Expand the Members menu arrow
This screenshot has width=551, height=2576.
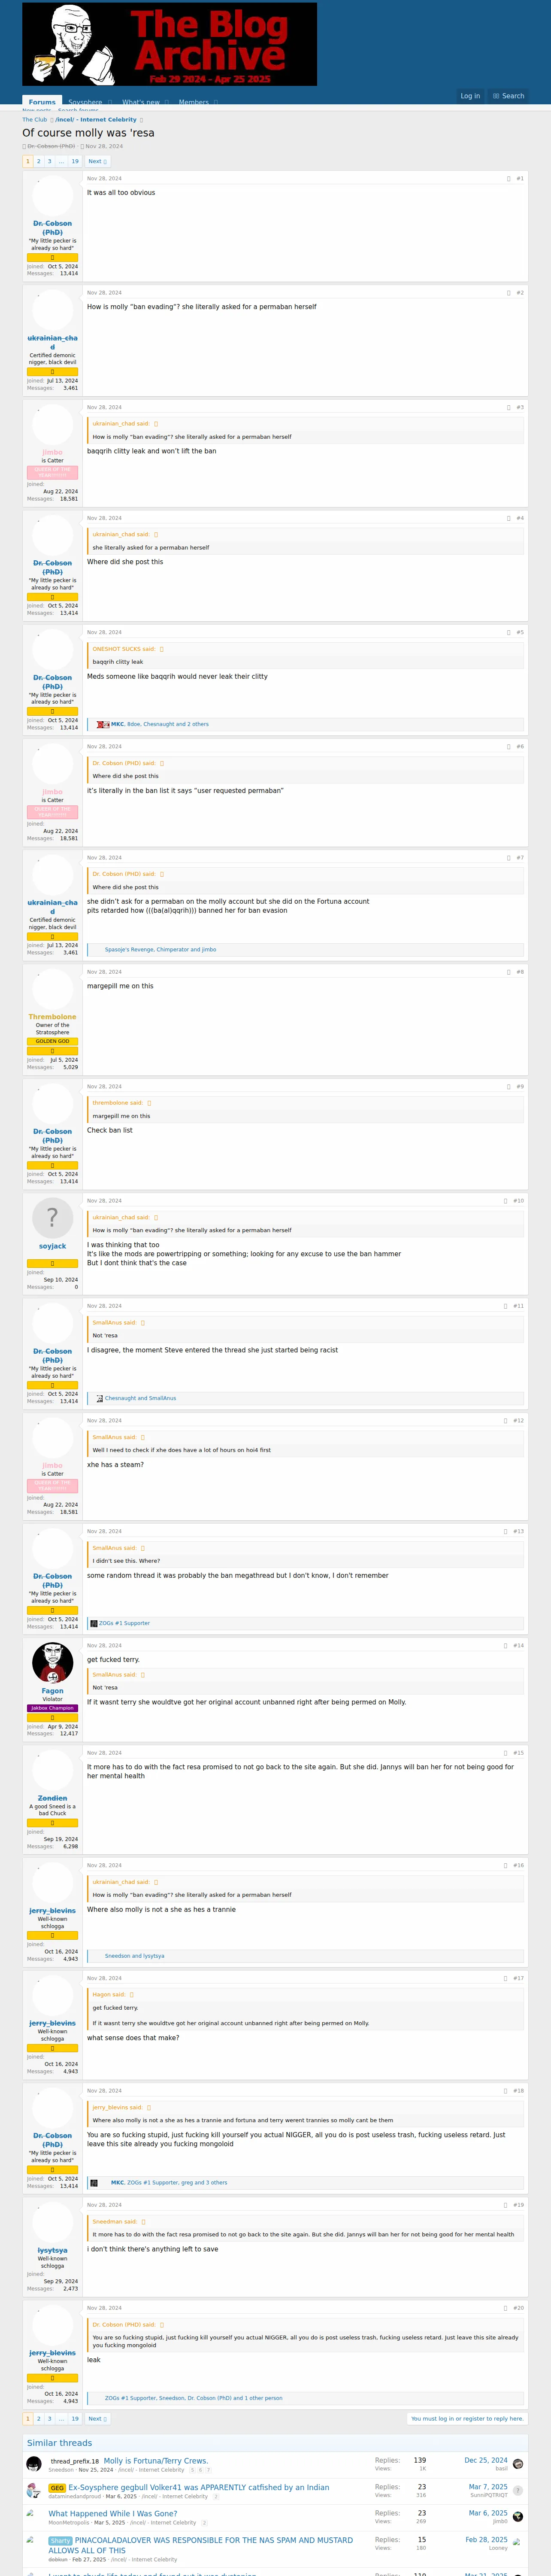coord(216,102)
